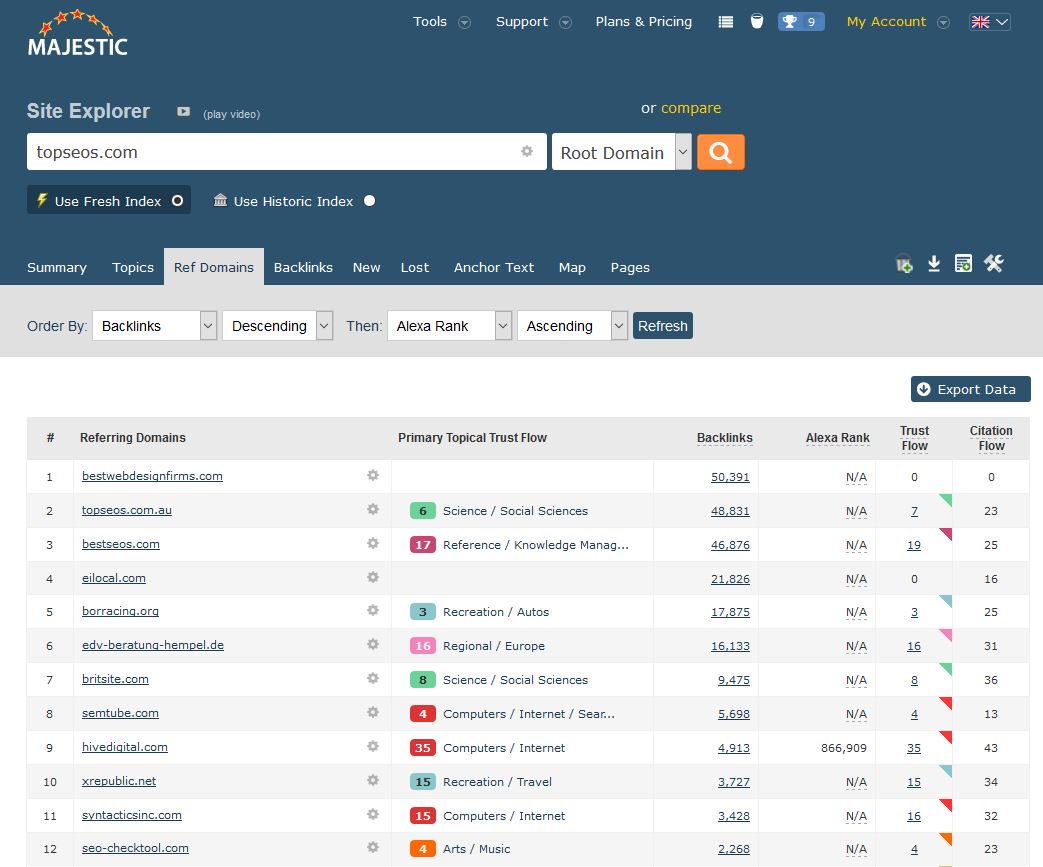Screen dimensions: 1043x867
Task: Expand the Support menu
Action: pos(533,22)
